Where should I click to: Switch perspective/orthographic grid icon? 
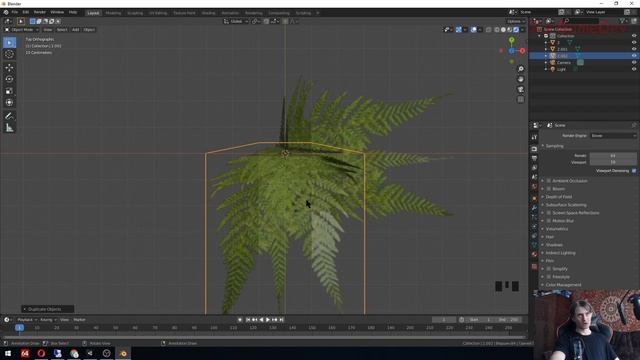point(520,100)
